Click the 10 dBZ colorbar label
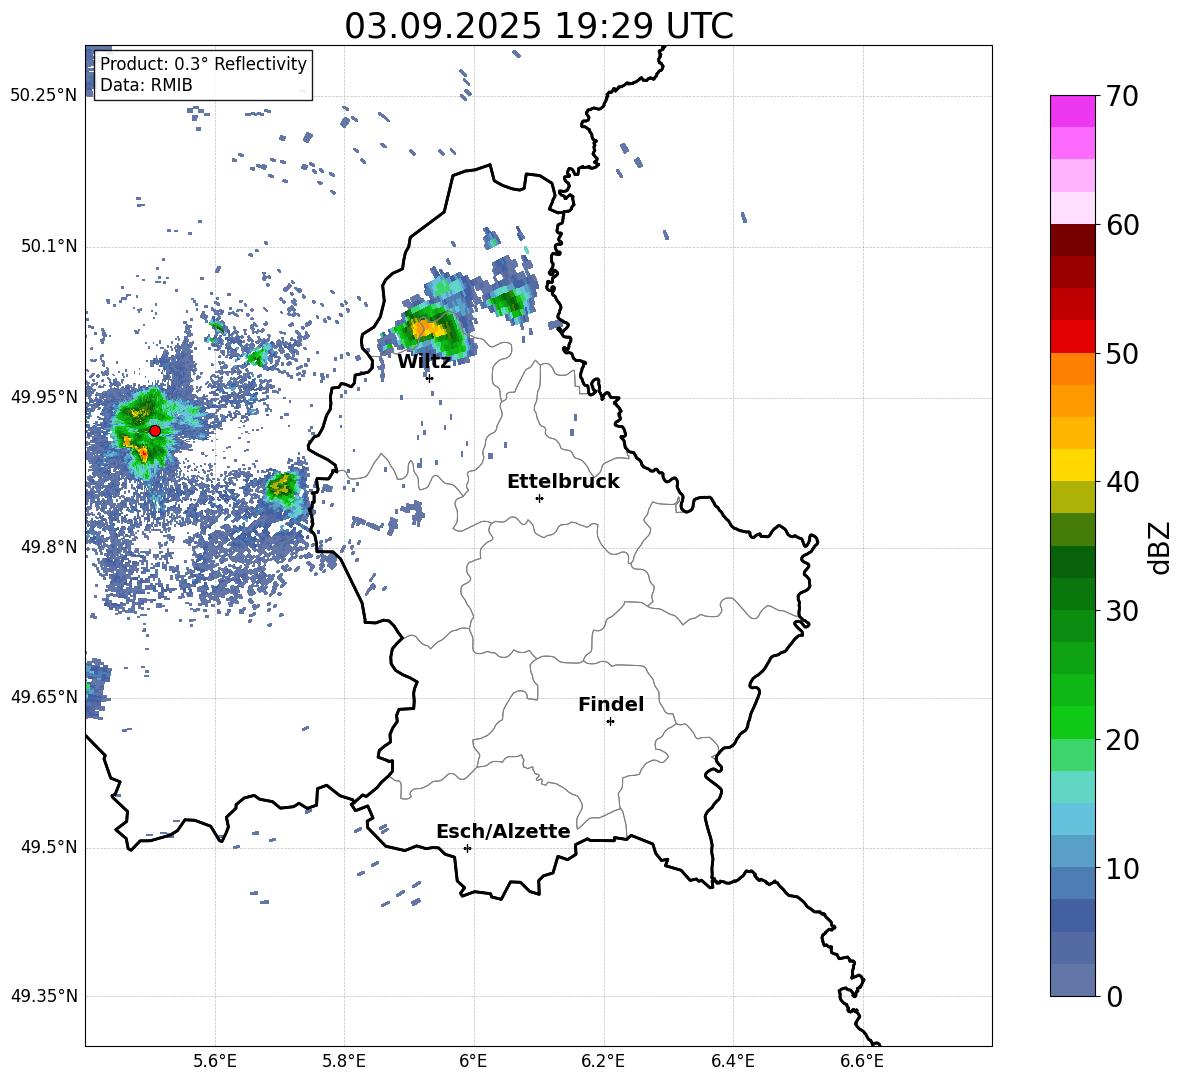1184x1081 pixels. pyautogui.click(x=1122, y=868)
